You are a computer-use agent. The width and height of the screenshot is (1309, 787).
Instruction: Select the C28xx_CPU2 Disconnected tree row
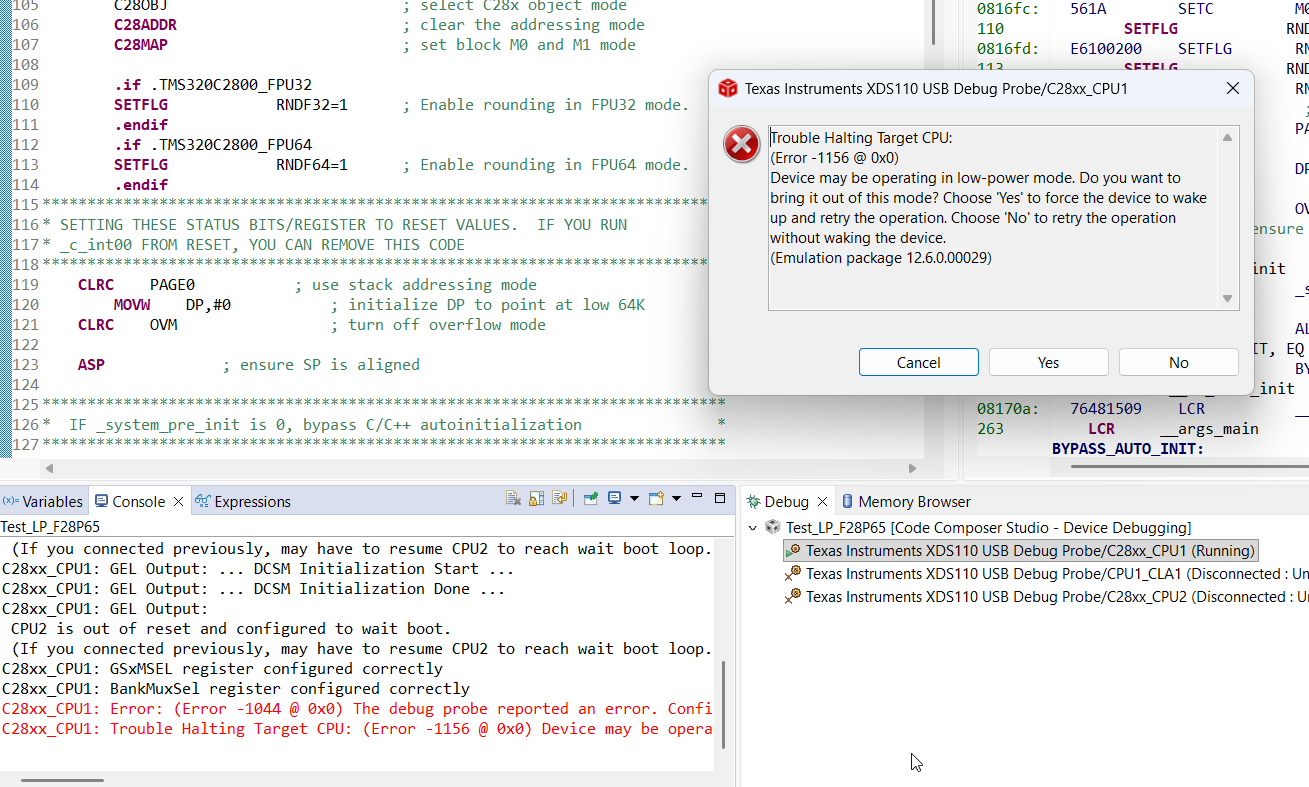click(1046, 596)
